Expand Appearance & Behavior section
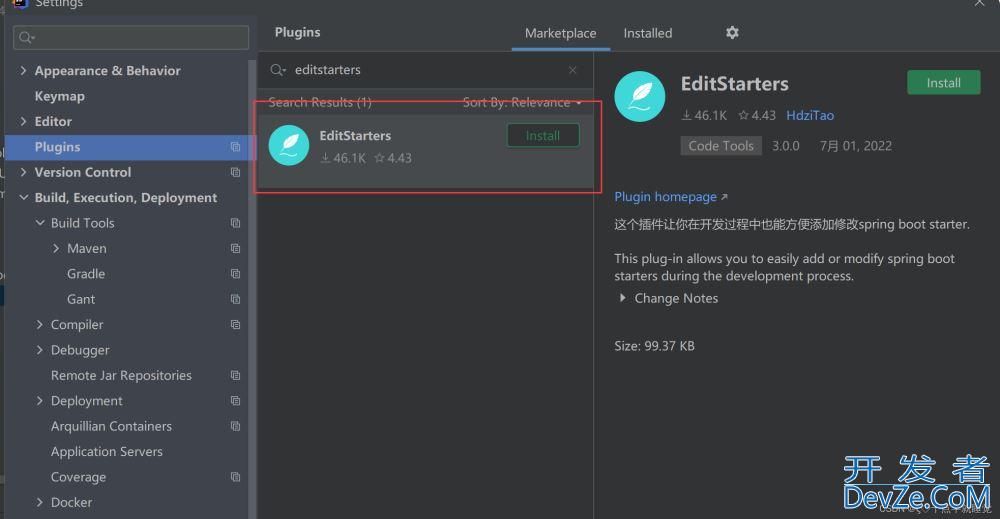Viewport: 1000px width, 519px height. coord(24,70)
